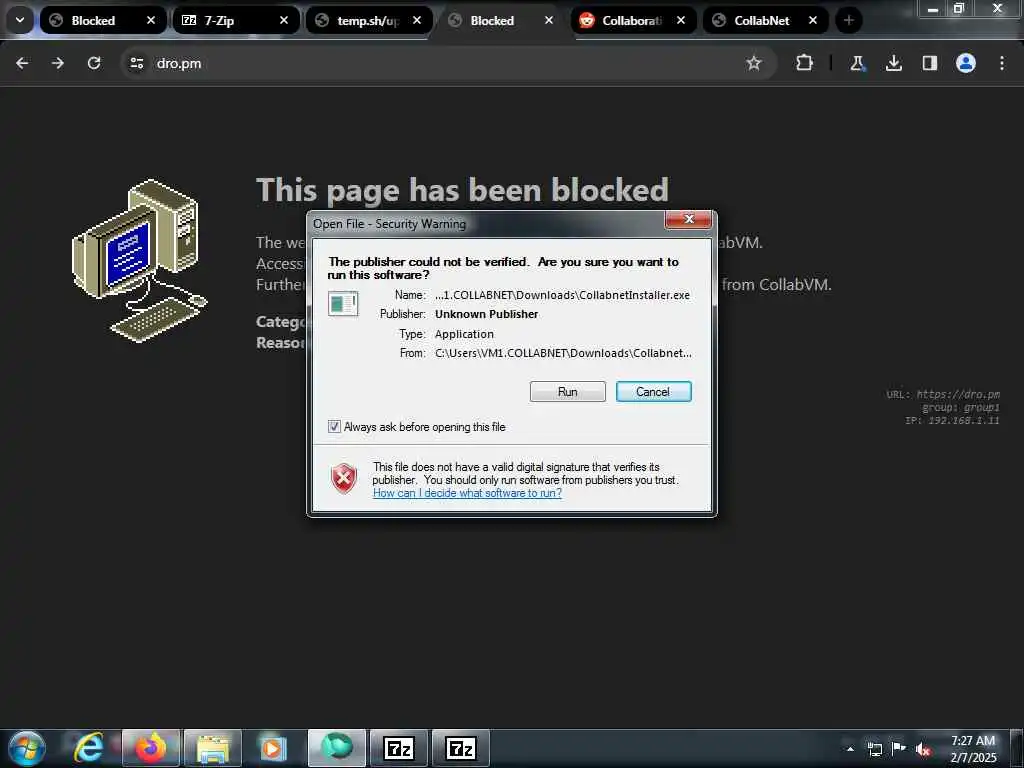Viewport: 1024px width, 768px height.
Task: Launch Internet Explorer from taskbar
Action: coord(88,748)
